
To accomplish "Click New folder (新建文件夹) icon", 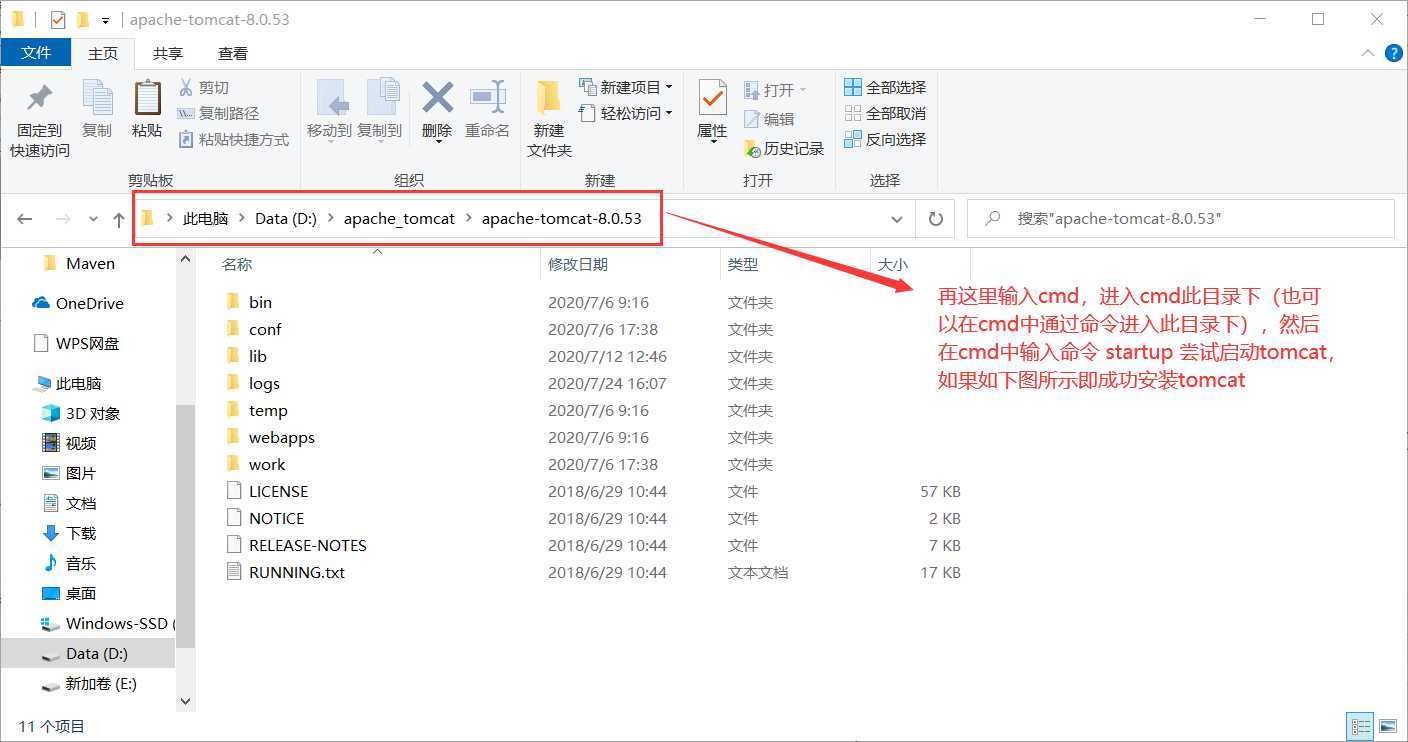I will tap(549, 98).
